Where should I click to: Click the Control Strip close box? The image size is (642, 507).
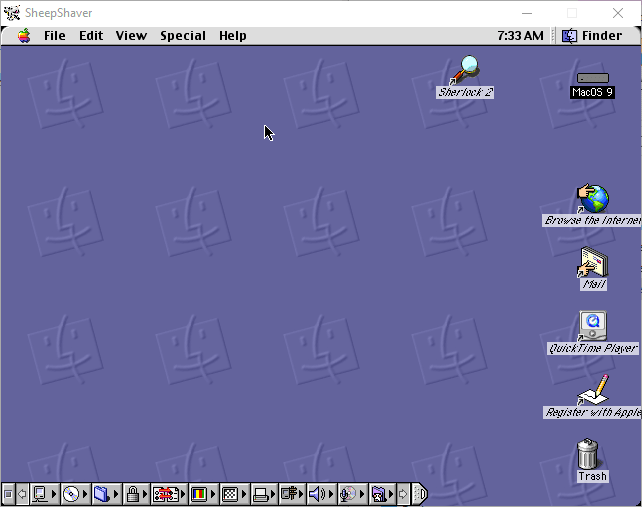(x=8, y=494)
